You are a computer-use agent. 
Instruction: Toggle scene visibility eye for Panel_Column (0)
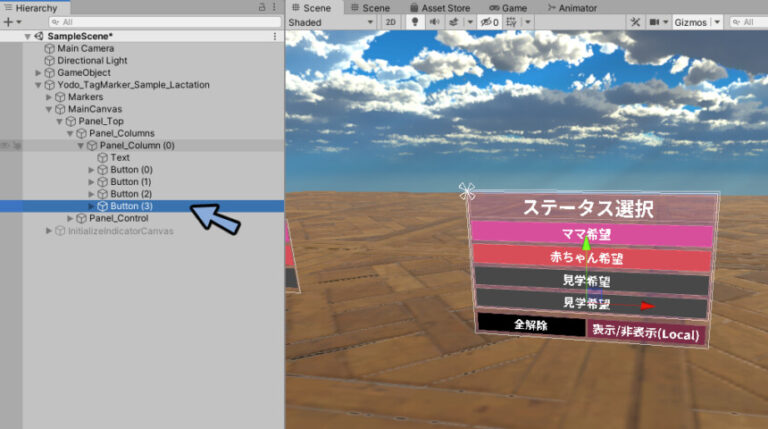pos(5,145)
